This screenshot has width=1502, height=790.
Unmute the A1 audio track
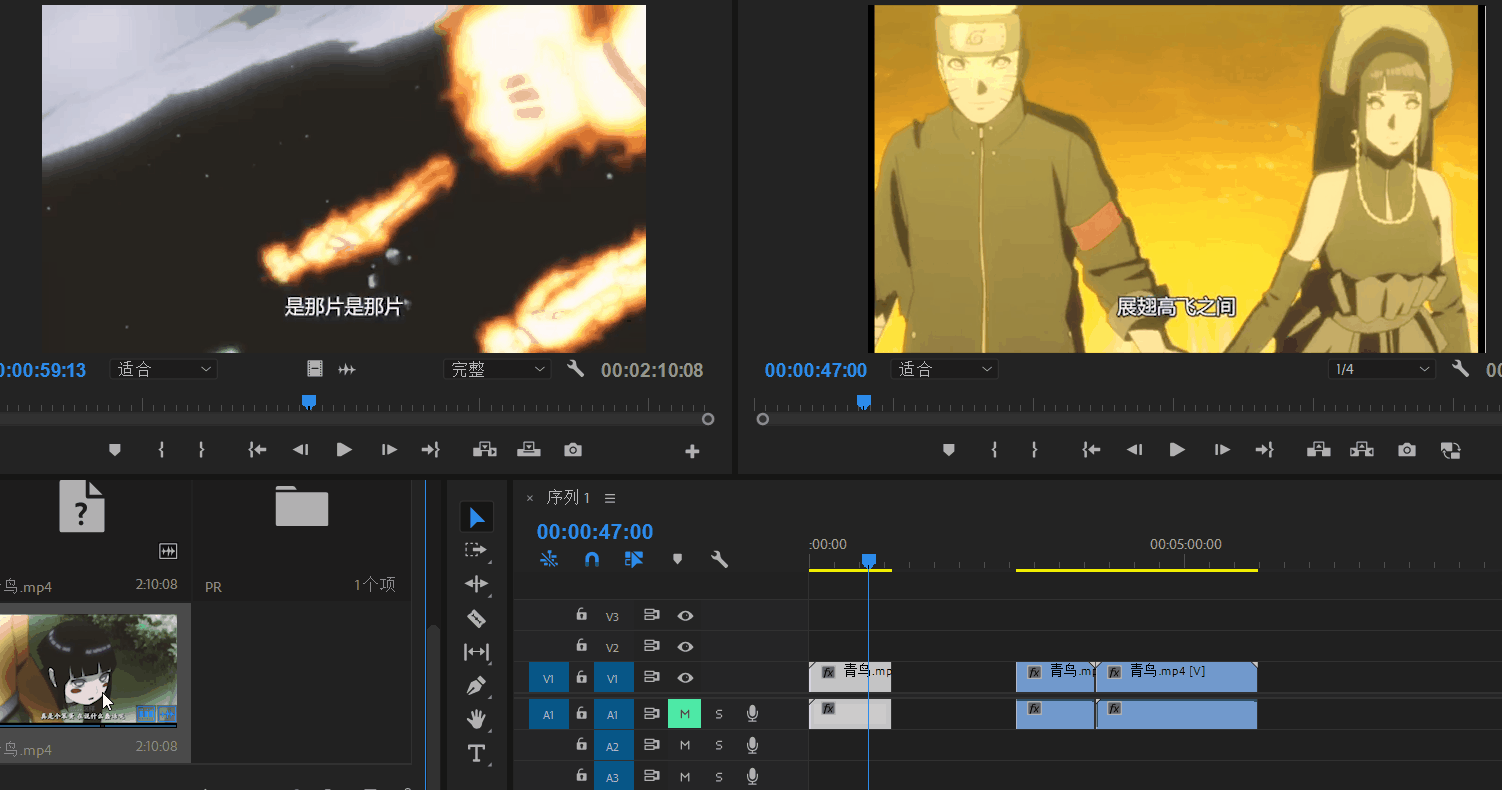click(x=685, y=714)
